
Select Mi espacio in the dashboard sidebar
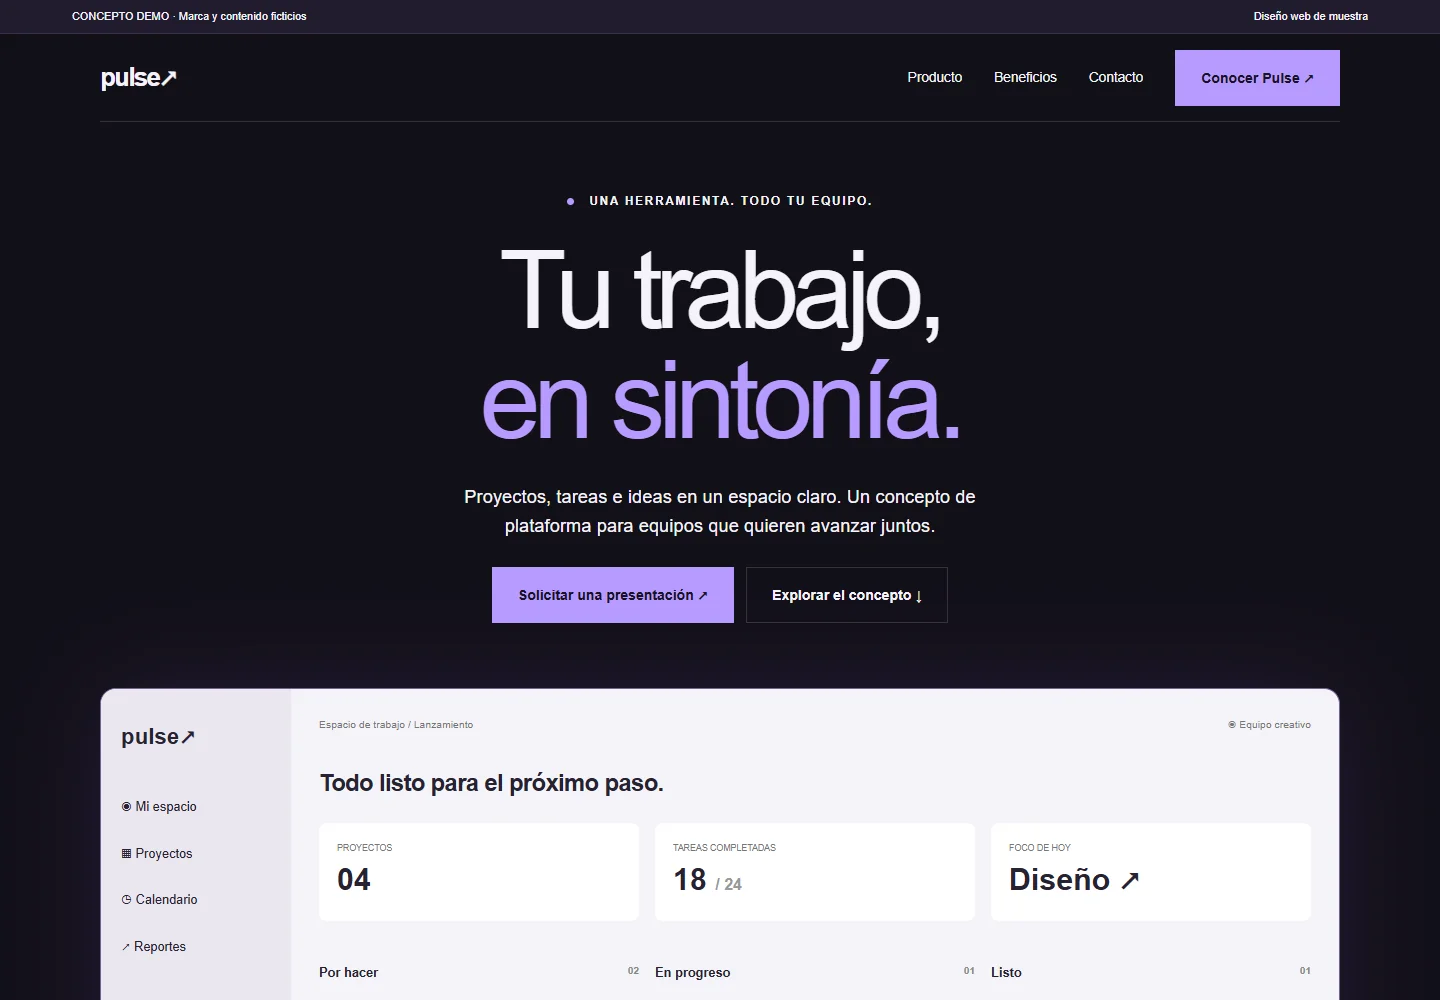pos(159,806)
